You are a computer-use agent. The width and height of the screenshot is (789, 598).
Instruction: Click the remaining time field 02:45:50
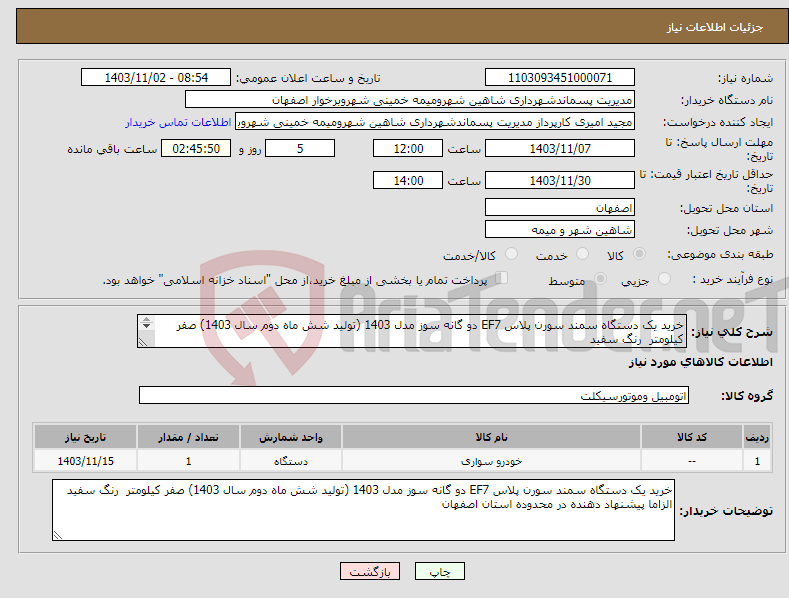tap(196, 148)
